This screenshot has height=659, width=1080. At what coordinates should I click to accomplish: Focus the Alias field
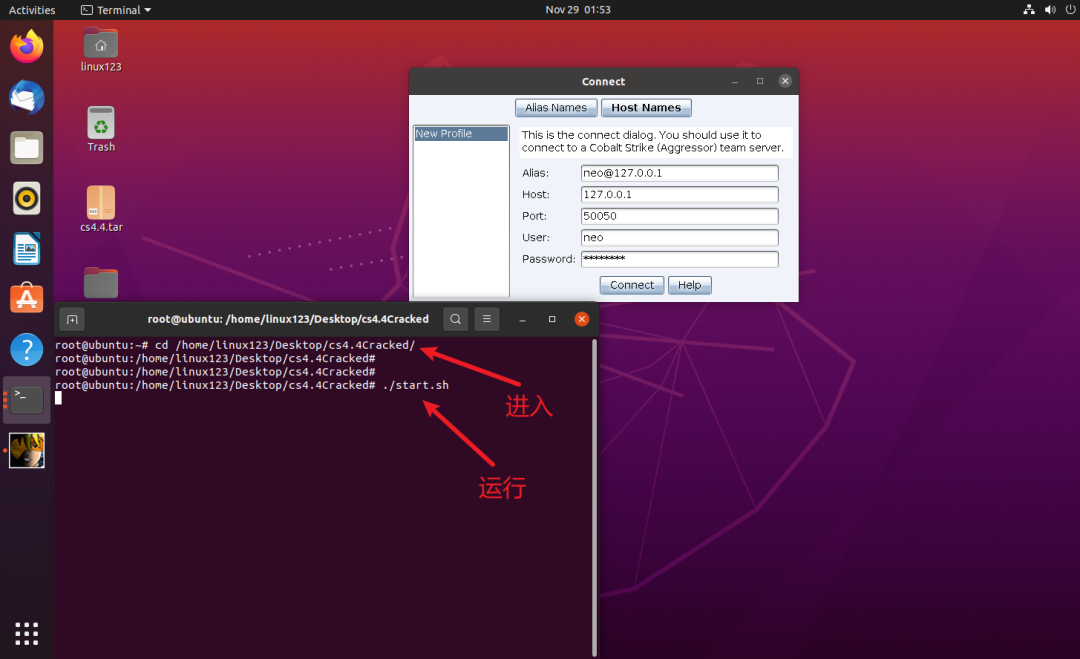[x=679, y=173]
